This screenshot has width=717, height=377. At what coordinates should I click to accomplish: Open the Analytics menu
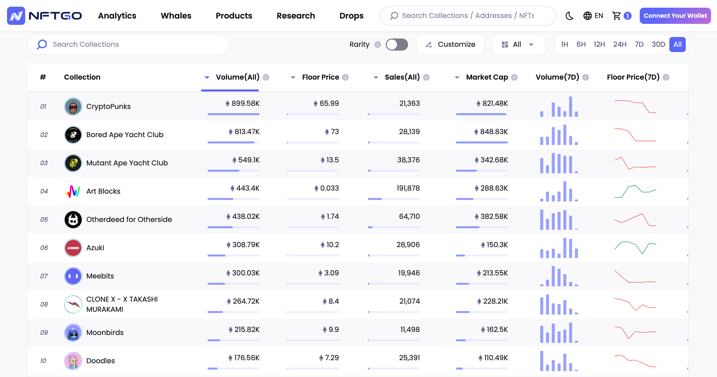(117, 16)
